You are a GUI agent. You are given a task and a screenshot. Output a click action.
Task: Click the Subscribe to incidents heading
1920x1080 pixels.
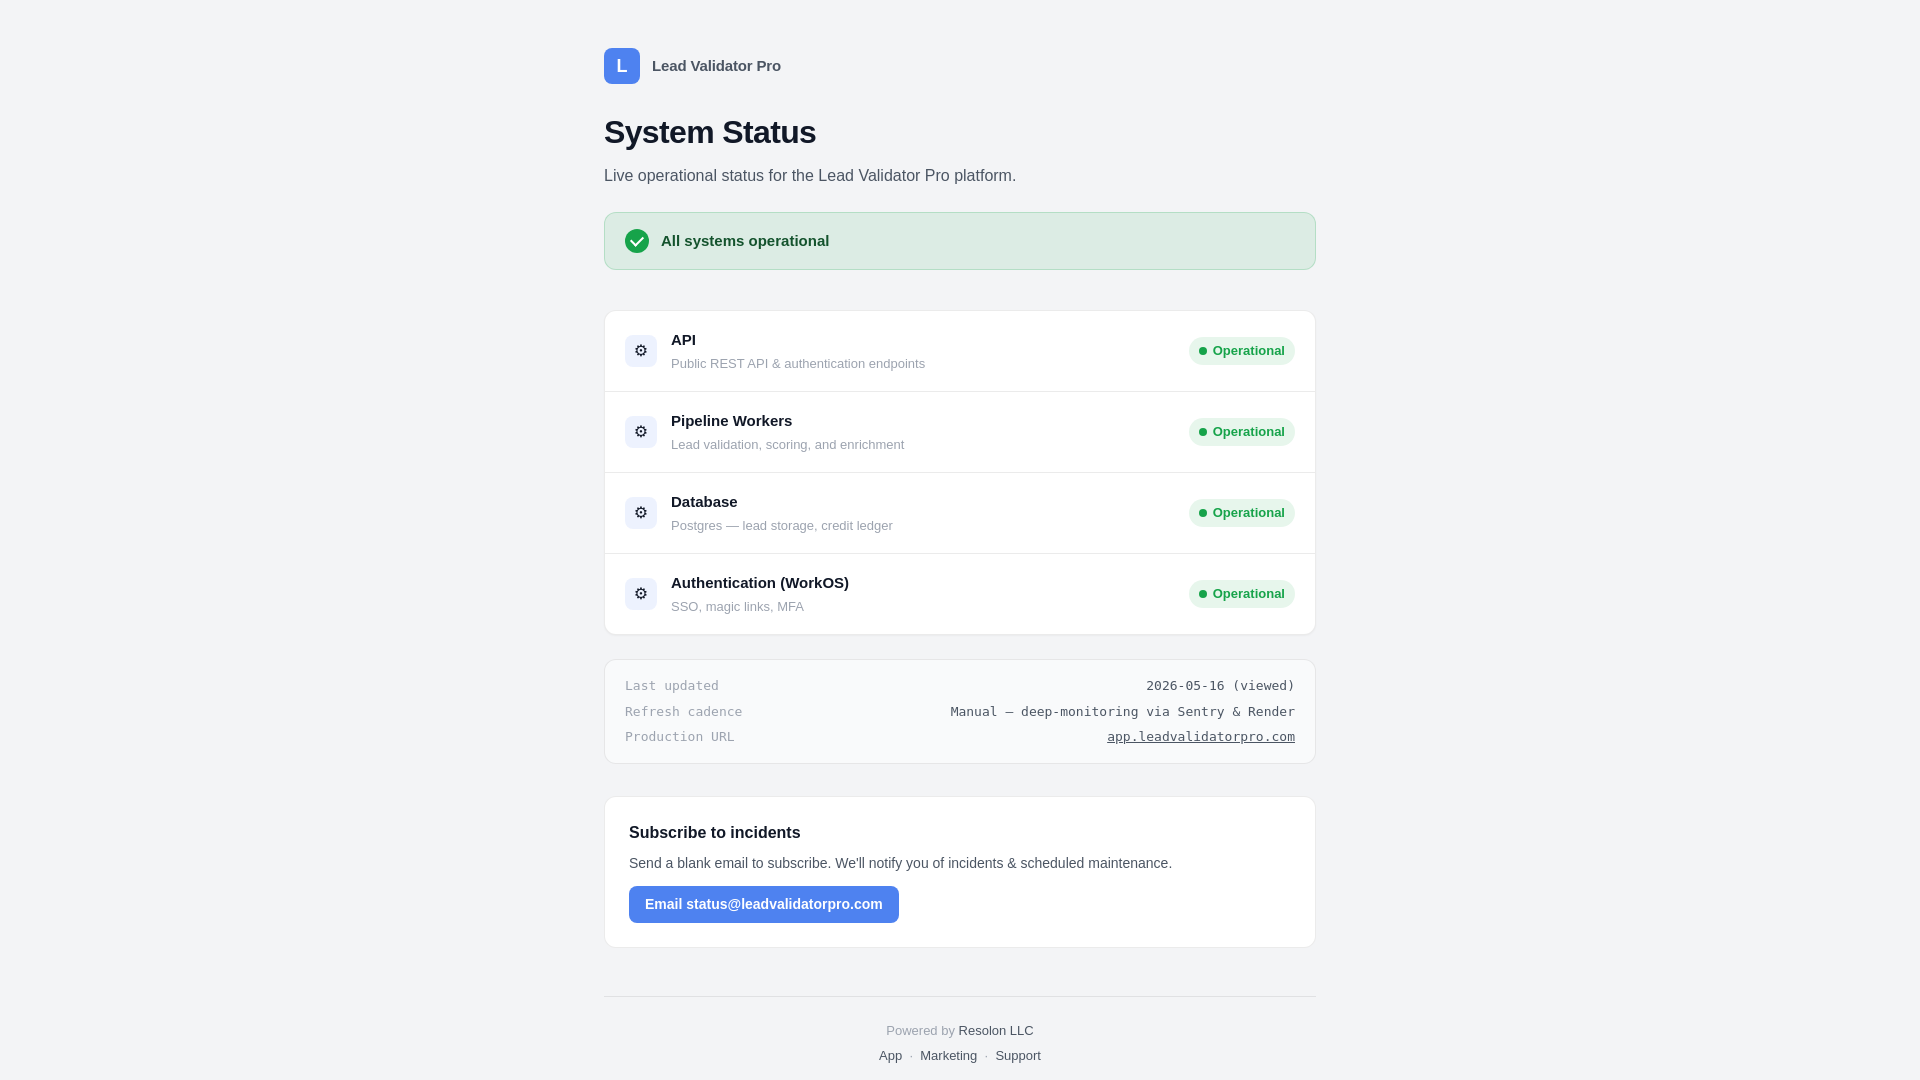(714, 833)
